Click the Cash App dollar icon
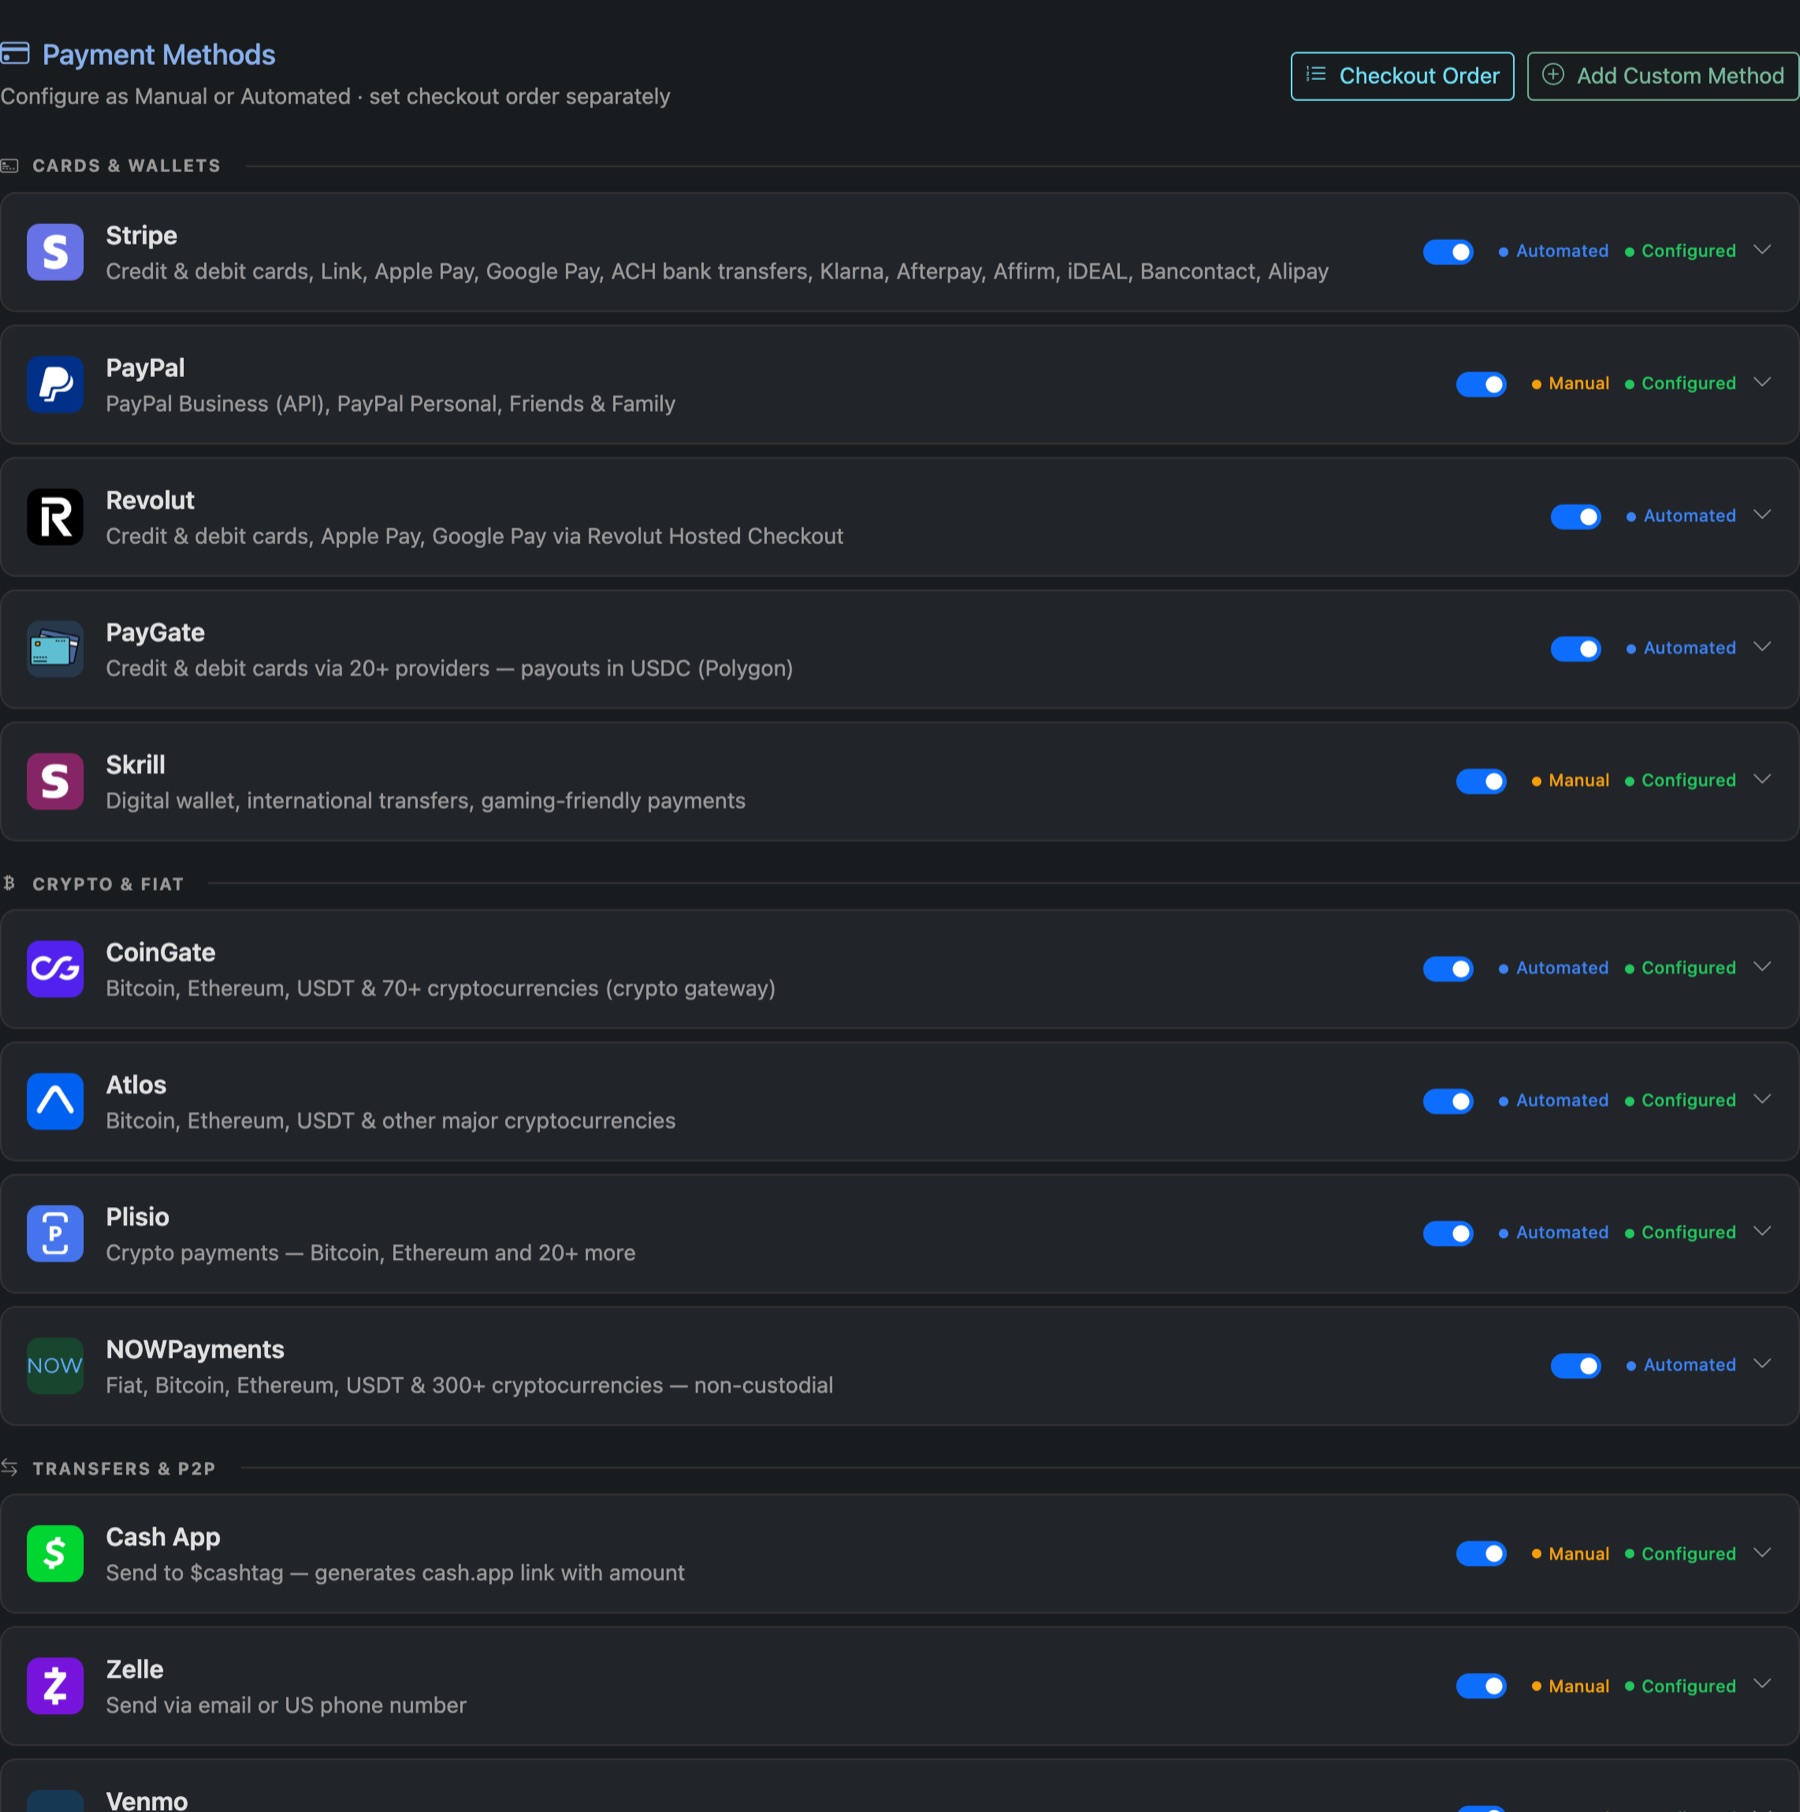The image size is (1800, 1812). [55, 1553]
